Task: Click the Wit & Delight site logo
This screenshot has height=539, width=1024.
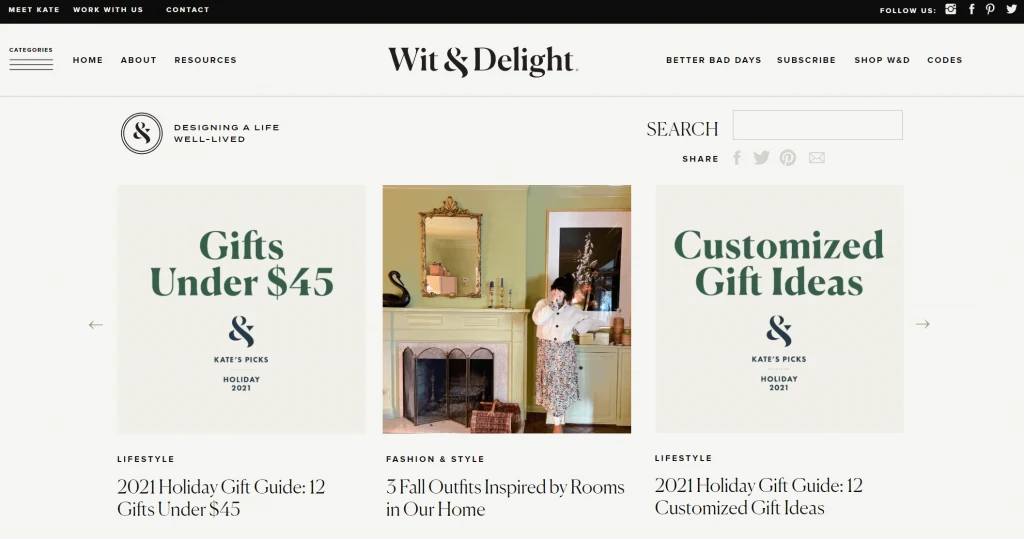Action: tap(483, 61)
